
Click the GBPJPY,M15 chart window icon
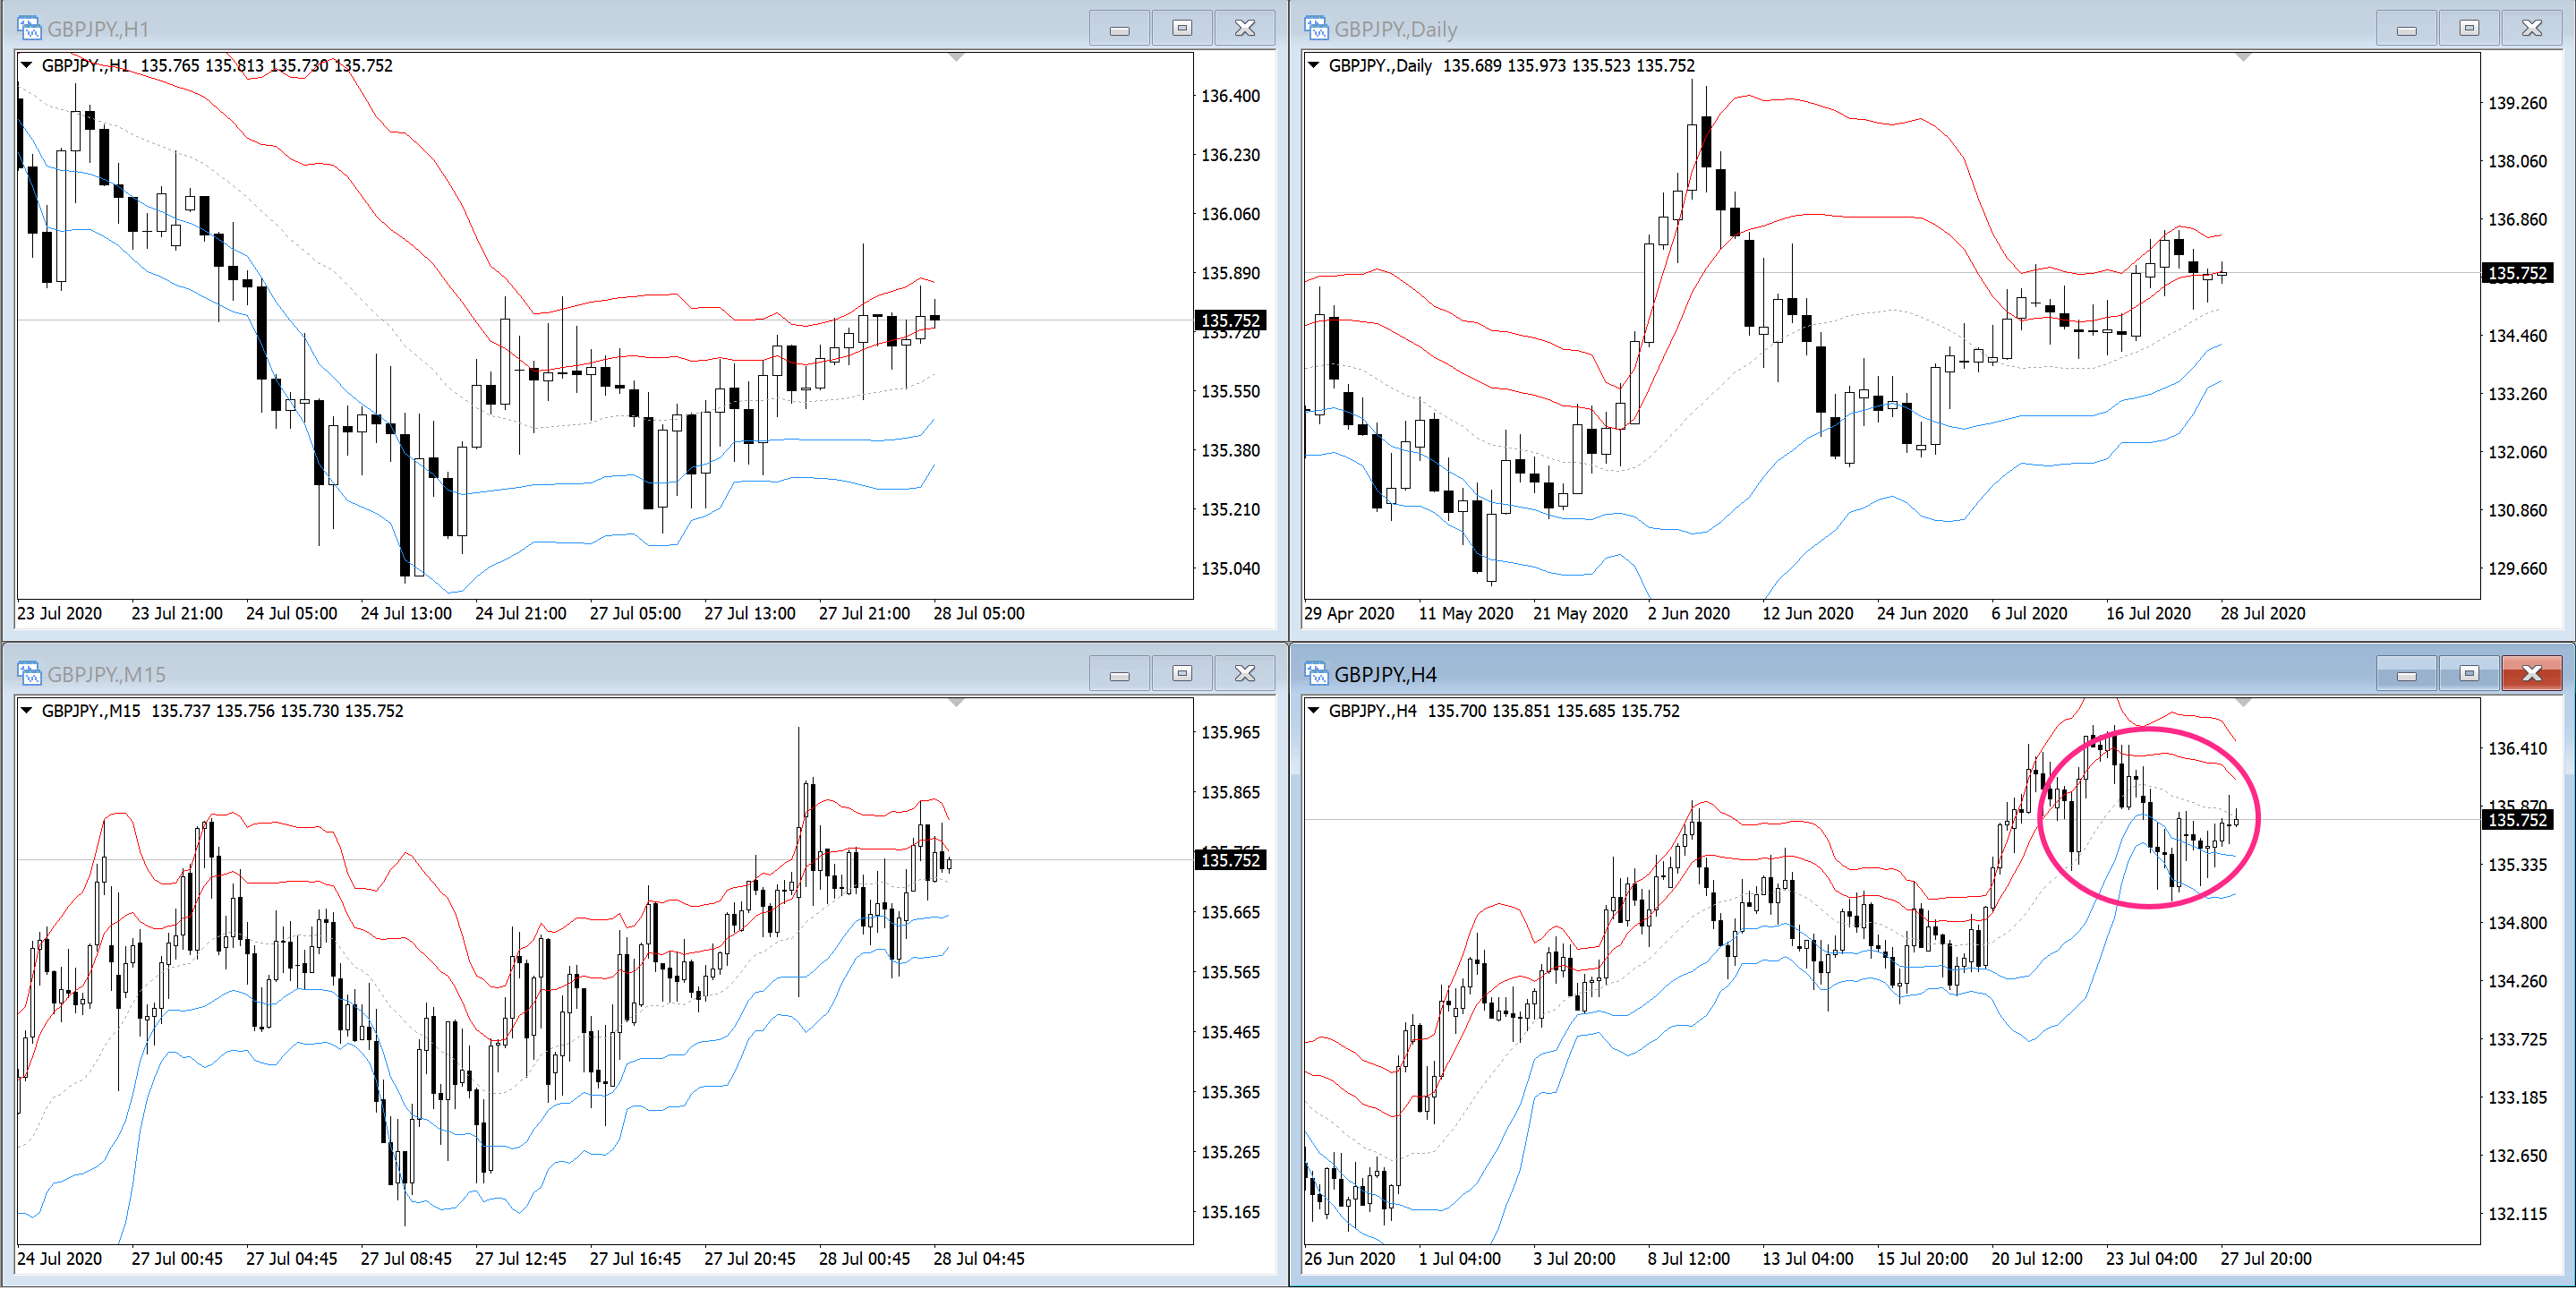click(x=29, y=674)
